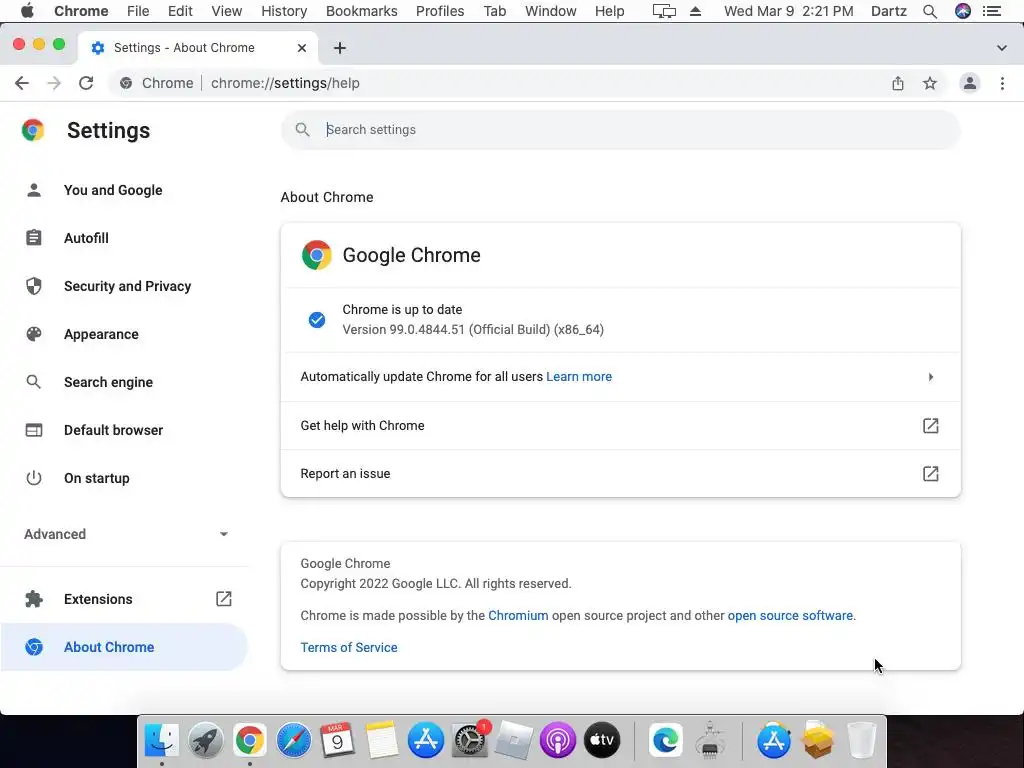Open Finder from the Dock
The height and width of the screenshot is (768, 1024).
pyautogui.click(x=161, y=740)
